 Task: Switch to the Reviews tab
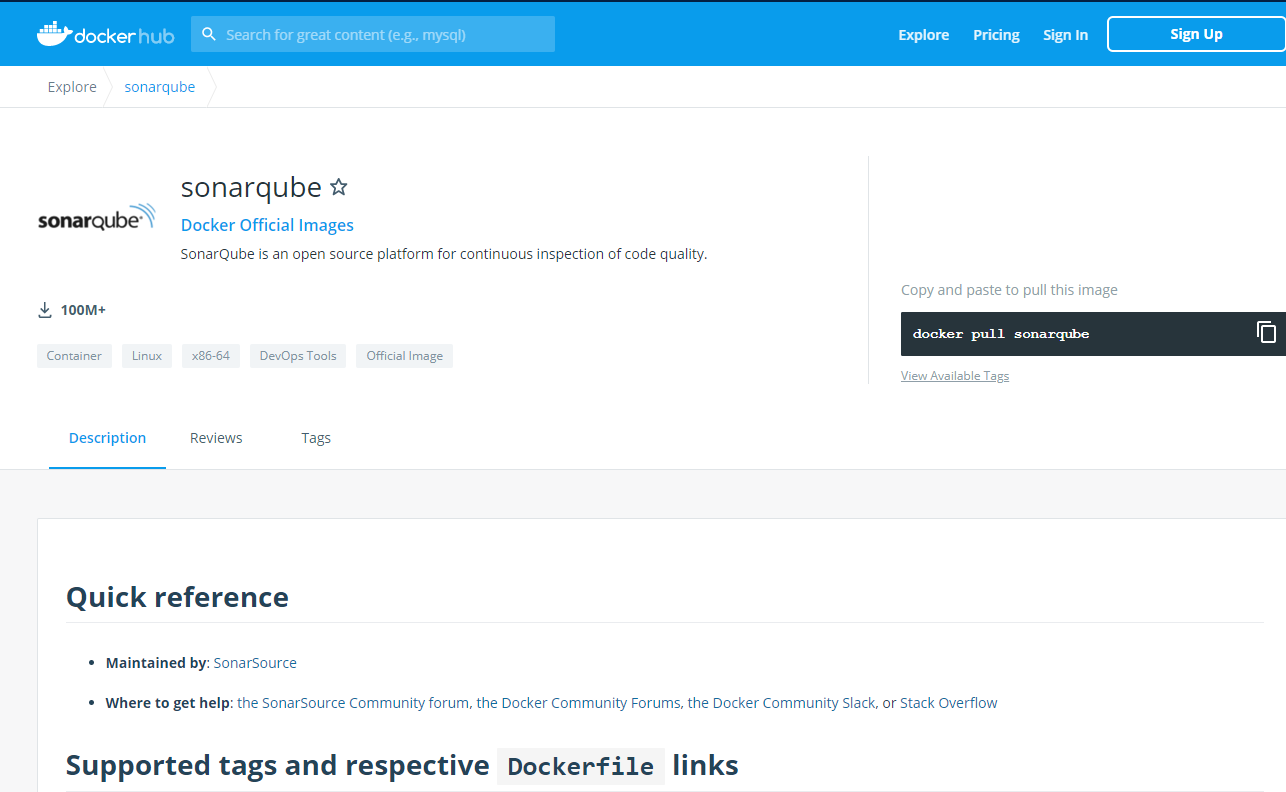(x=216, y=437)
